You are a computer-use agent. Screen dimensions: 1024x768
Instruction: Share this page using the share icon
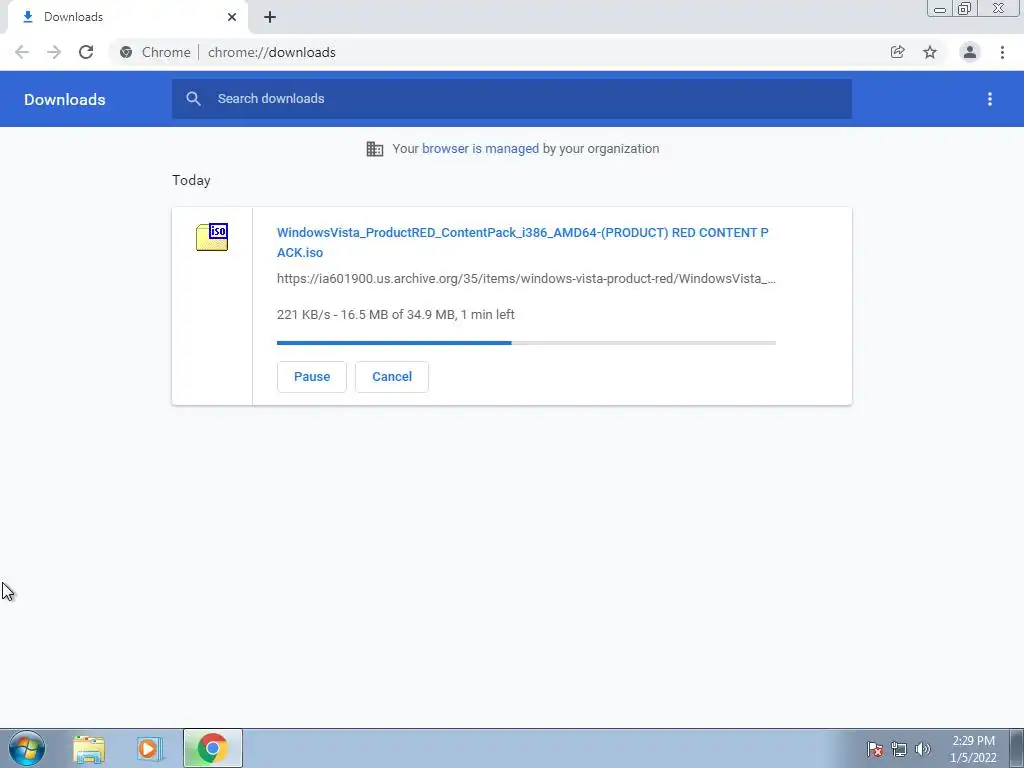898,52
